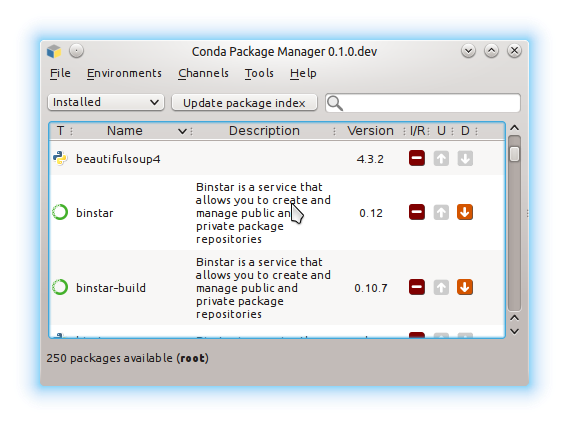Open the Installed filter dropdown
This screenshot has height=426, width=569.
pos(106,102)
